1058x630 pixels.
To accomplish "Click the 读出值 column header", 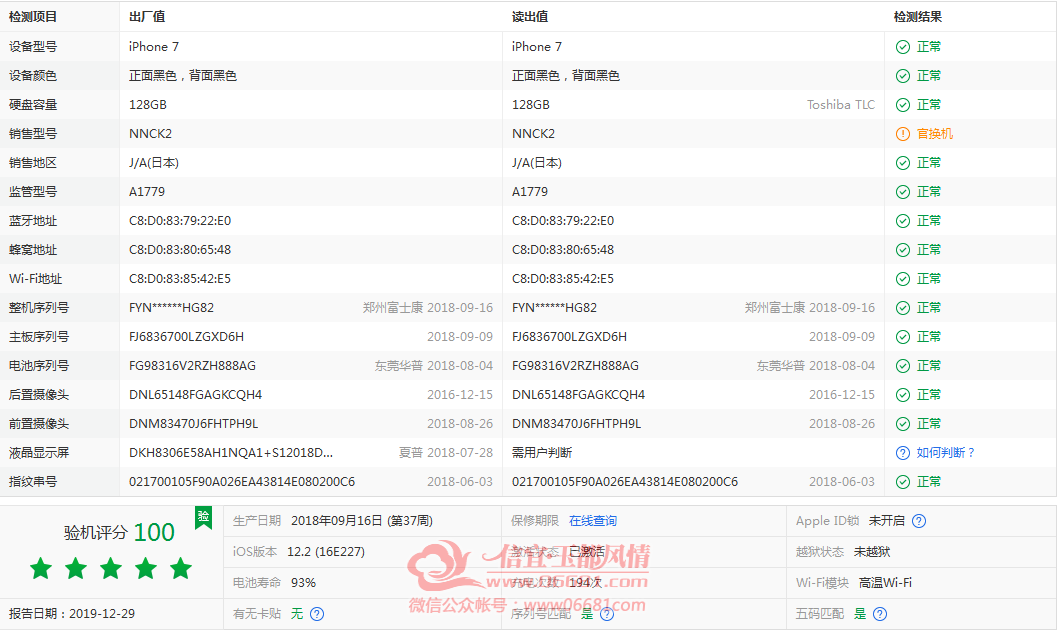I will point(530,17).
